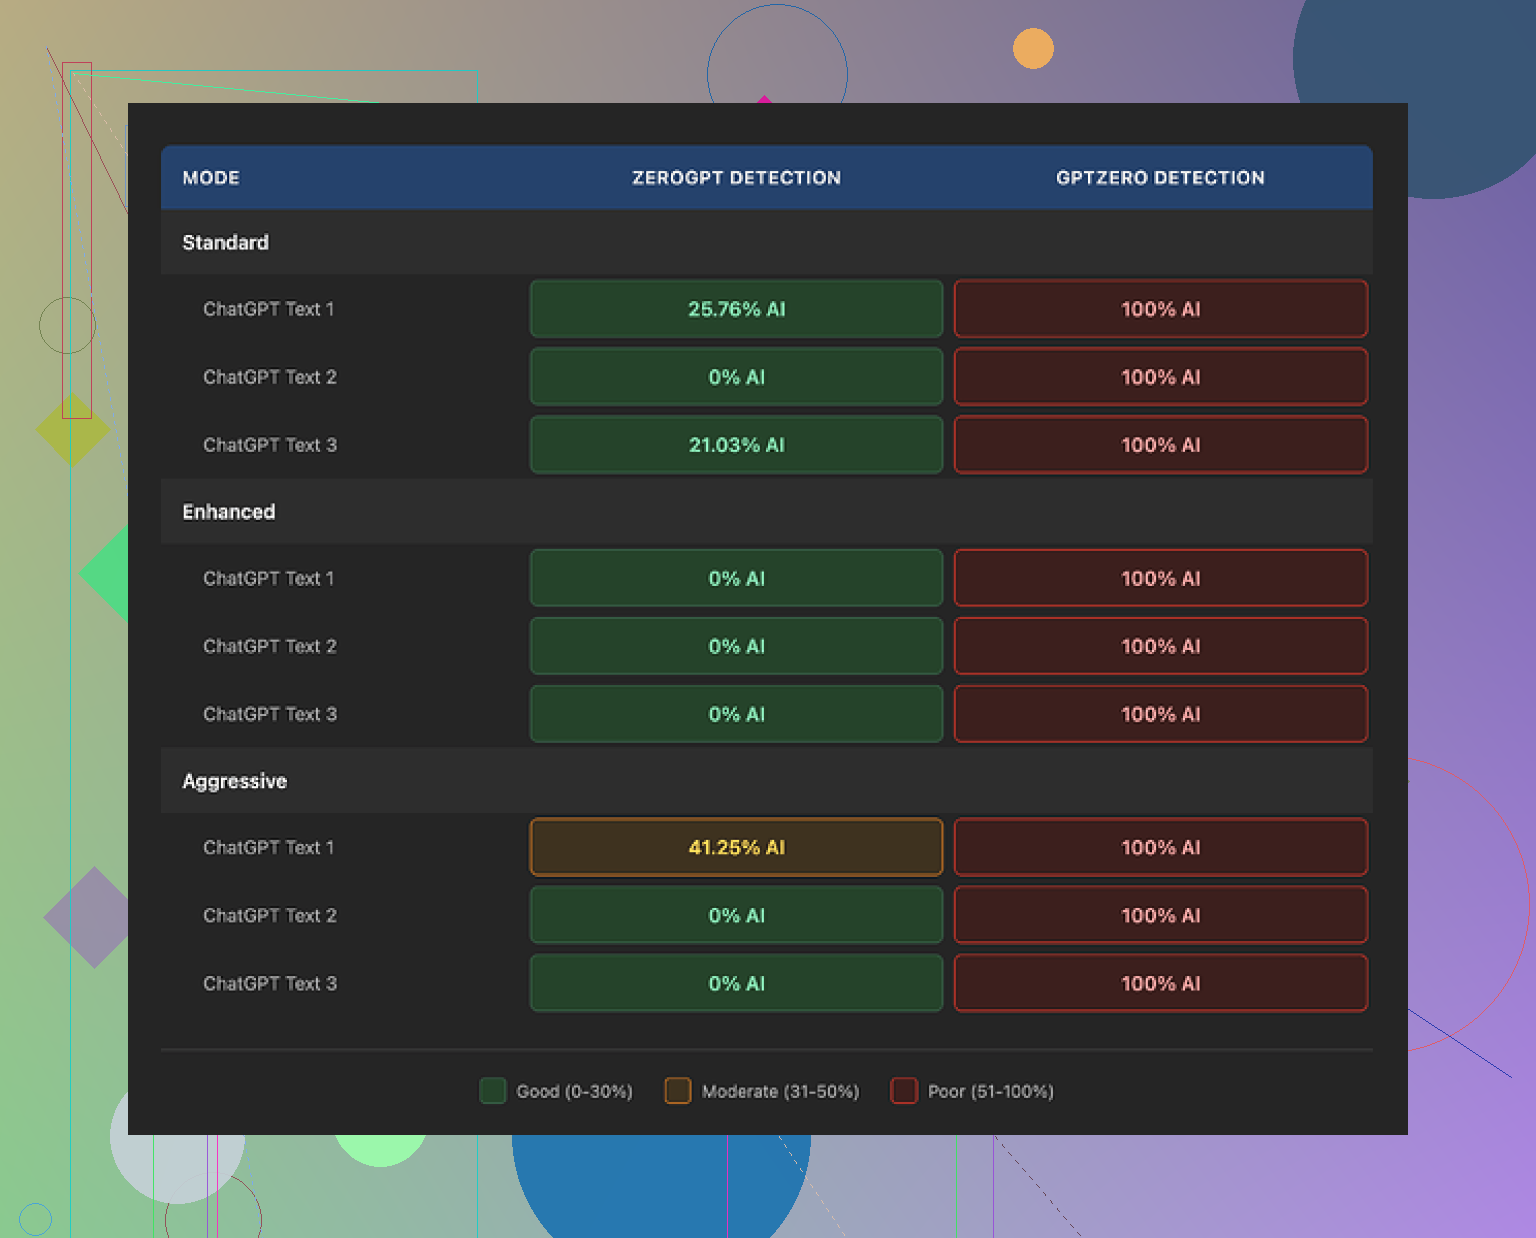Click the 25.76% AI result cell
1536x1238 pixels.
coord(736,309)
